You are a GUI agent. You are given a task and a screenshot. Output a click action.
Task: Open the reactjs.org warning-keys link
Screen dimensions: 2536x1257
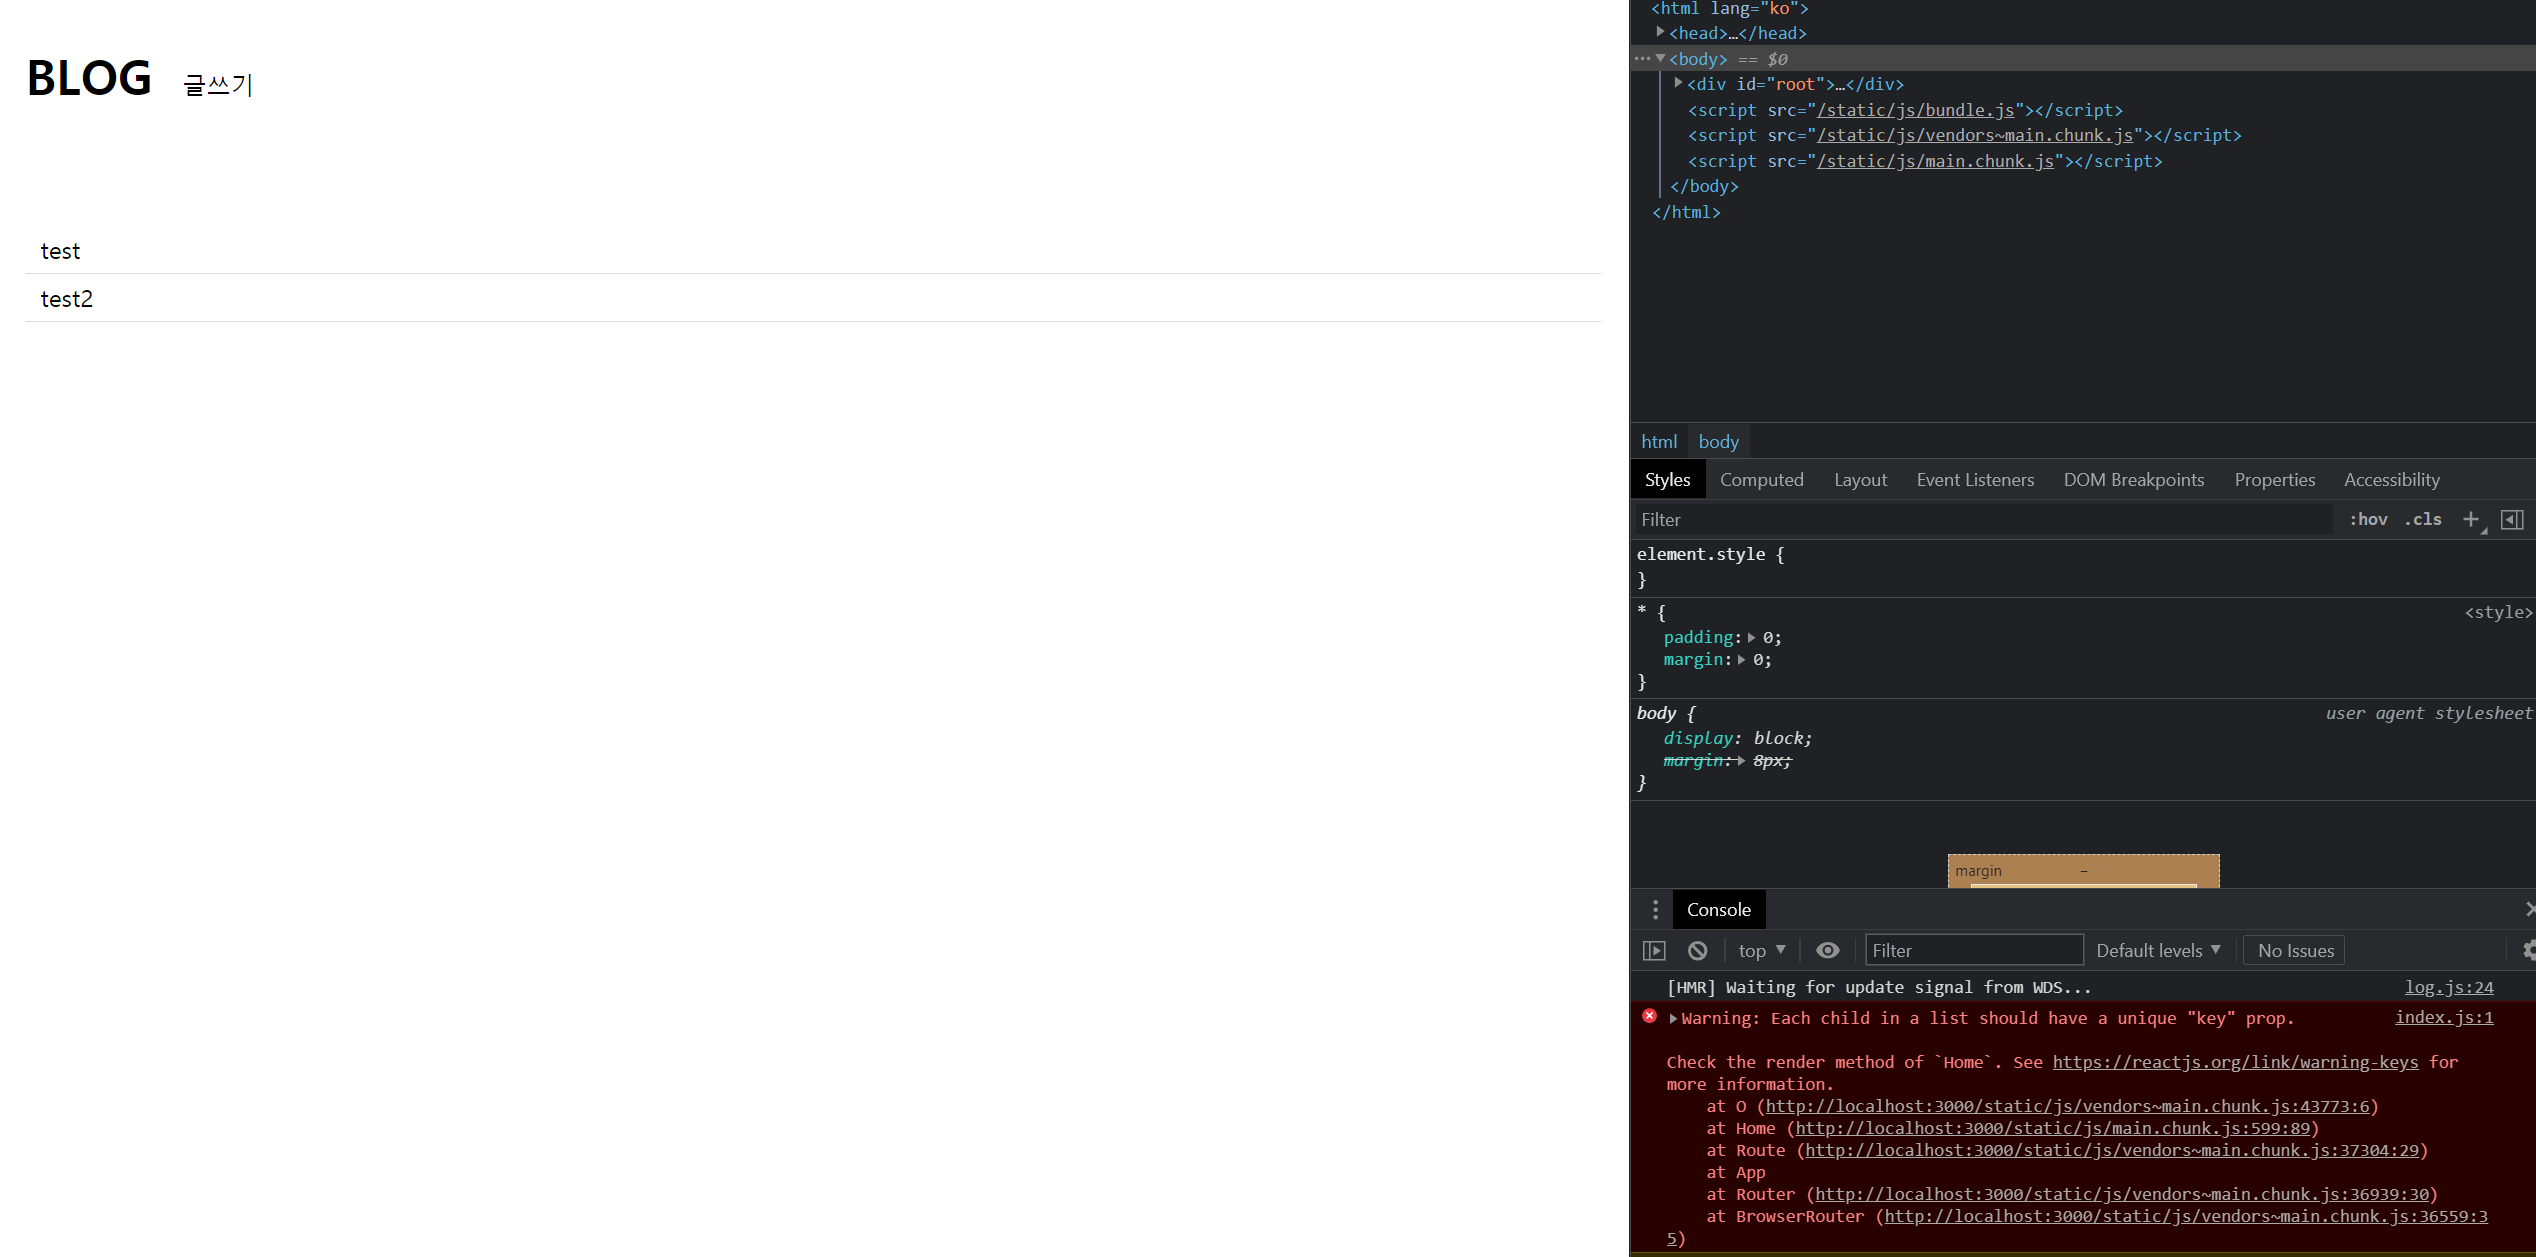coord(2235,1062)
